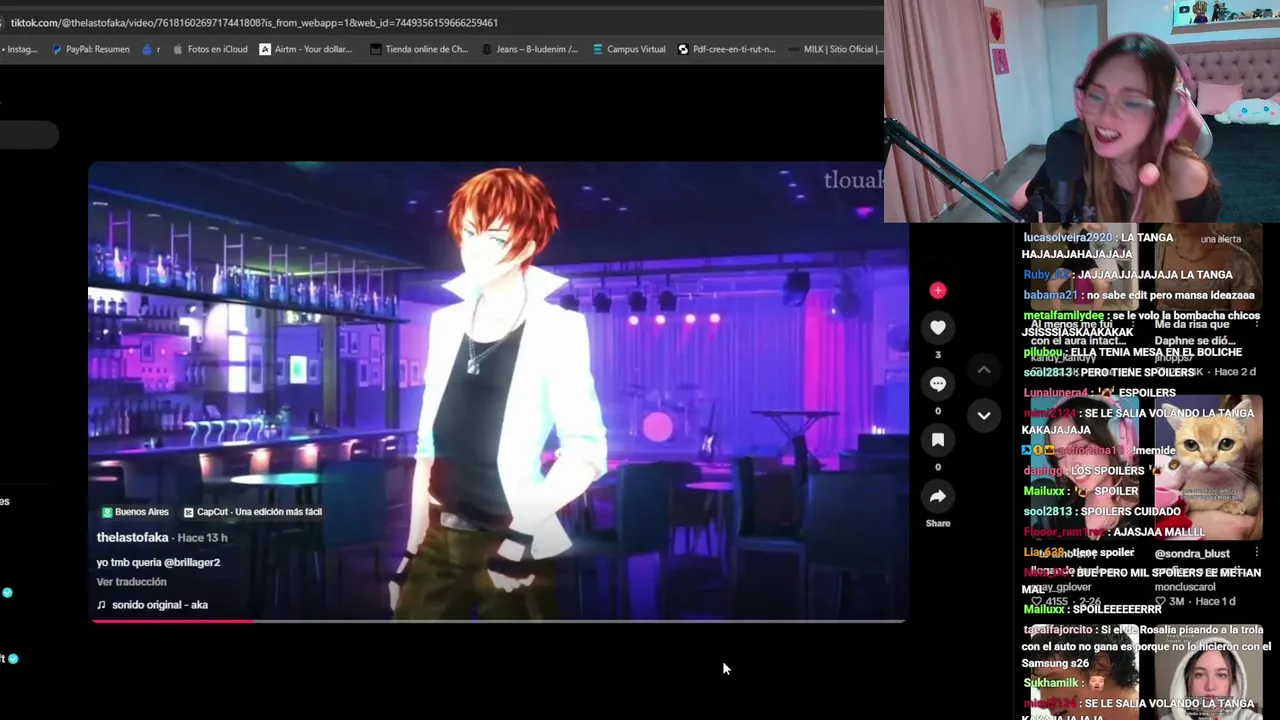
Task: Click the browser address bar URL
Action: point(254,22)
